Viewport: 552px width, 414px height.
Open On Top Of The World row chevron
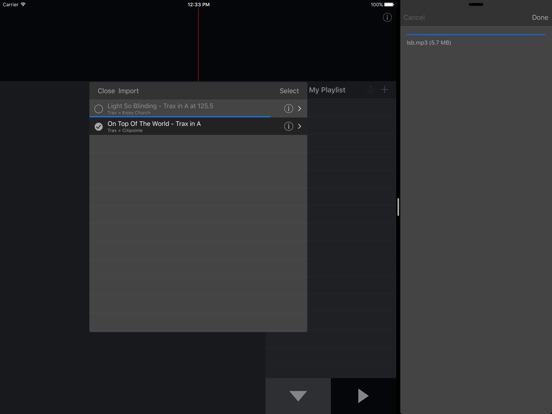pyautogui.click(x=300, y=126)
